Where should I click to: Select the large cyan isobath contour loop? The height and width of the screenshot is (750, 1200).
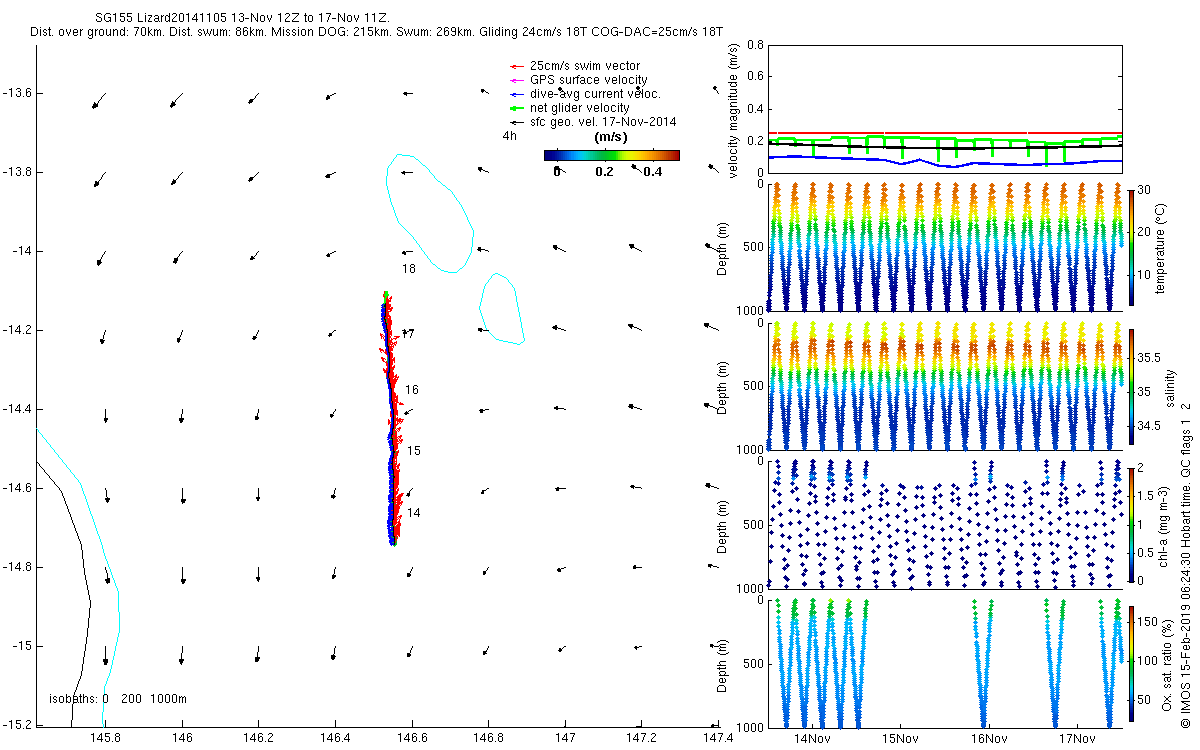[429, 212]
